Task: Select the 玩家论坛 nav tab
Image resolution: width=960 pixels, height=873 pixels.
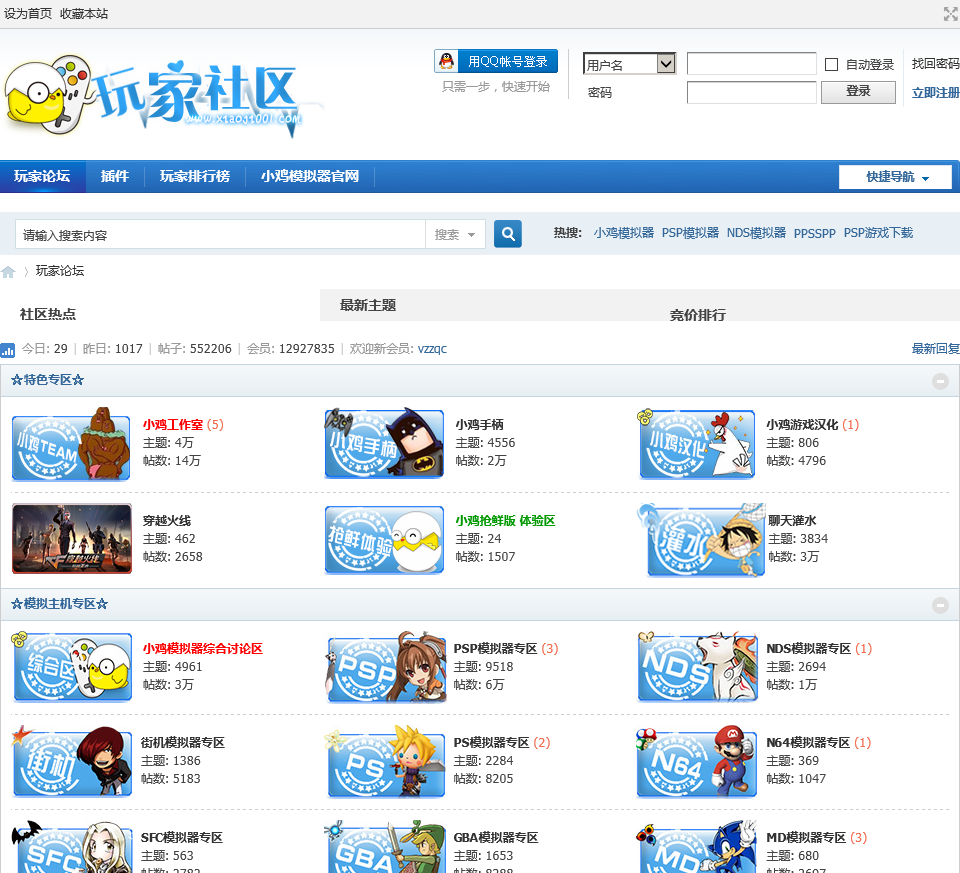Action: click(x=42, y=176)
